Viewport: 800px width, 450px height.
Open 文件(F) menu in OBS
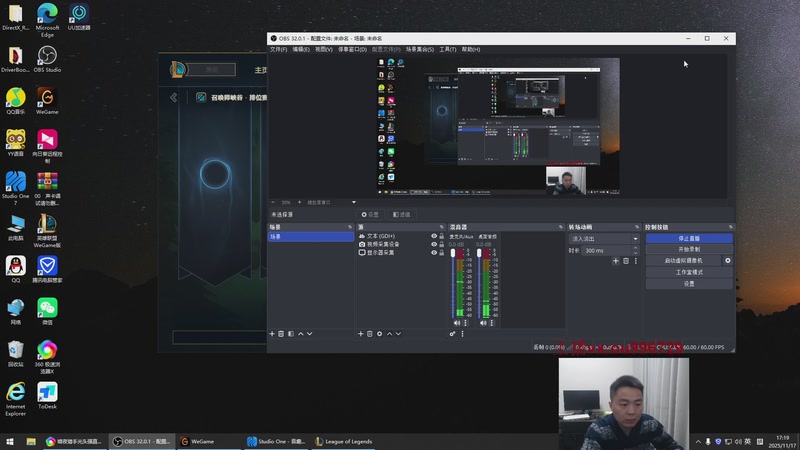(x=279, y=49)
